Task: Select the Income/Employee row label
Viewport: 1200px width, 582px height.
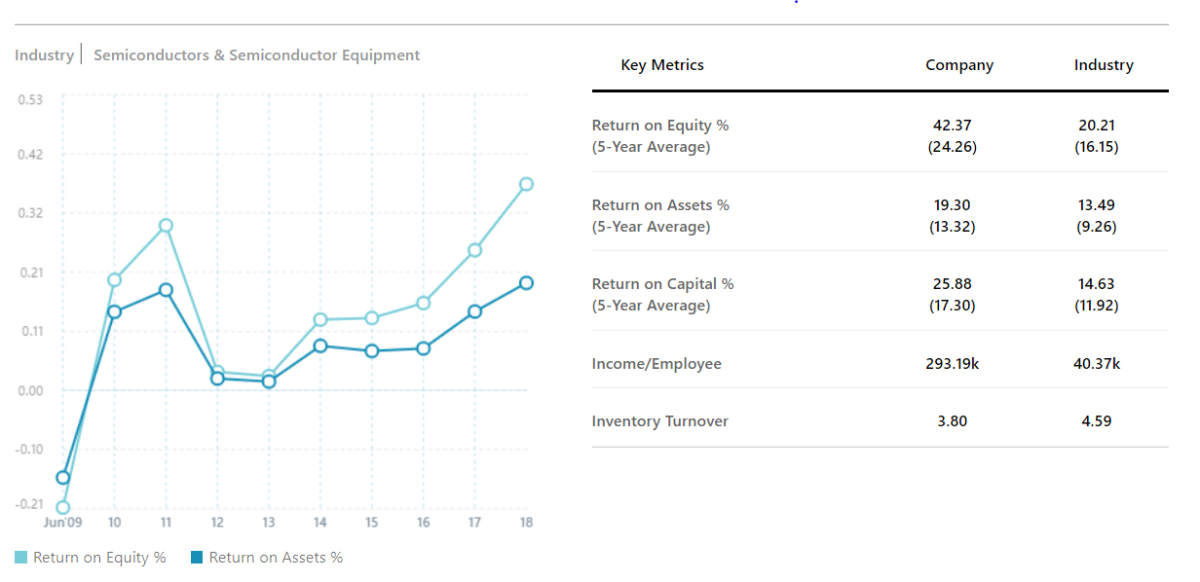Action: point(656,364)
